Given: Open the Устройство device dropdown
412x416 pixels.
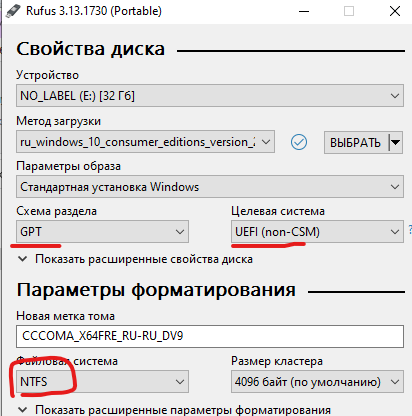Looking at the screenshot, I should (210, 96).
